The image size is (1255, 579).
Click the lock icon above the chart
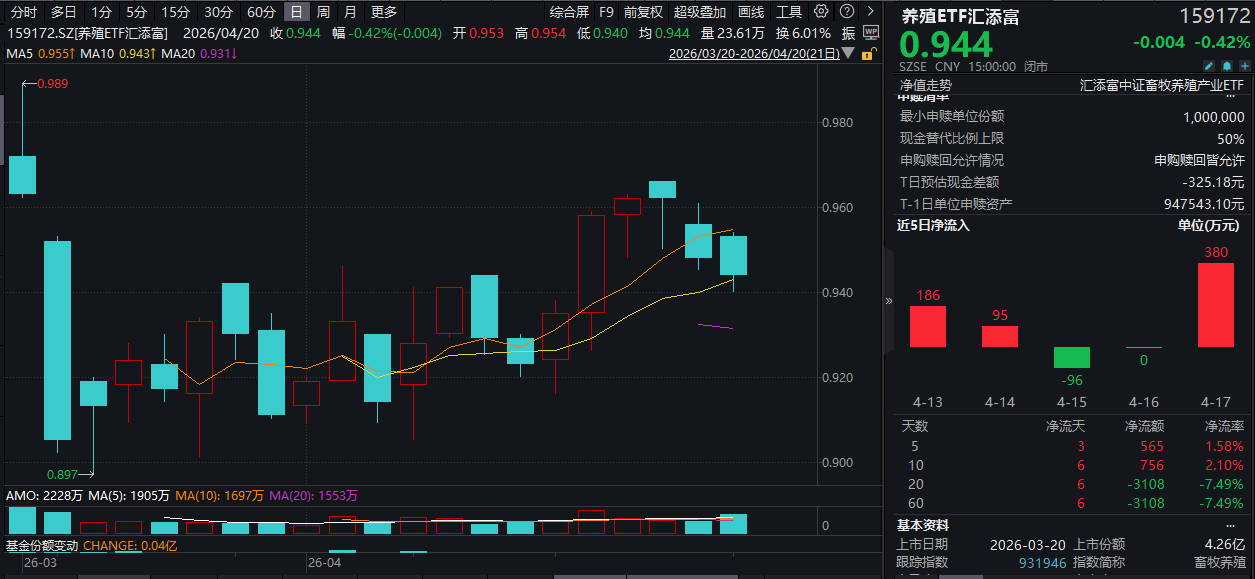coord(870,54)
